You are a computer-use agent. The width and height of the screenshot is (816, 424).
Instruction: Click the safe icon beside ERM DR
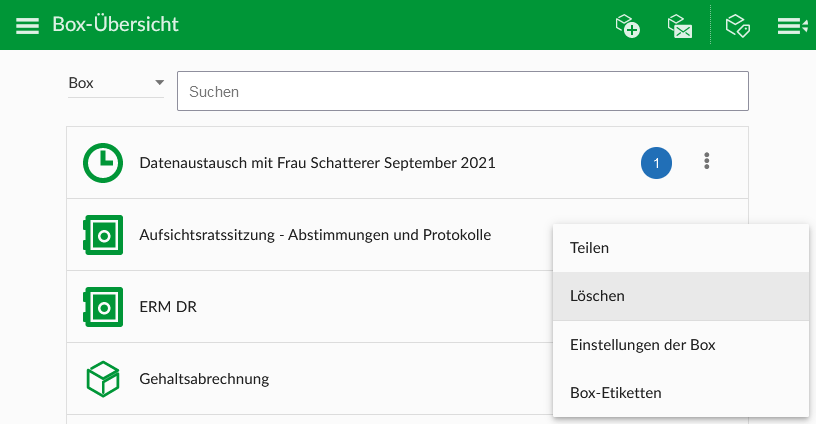103,307
